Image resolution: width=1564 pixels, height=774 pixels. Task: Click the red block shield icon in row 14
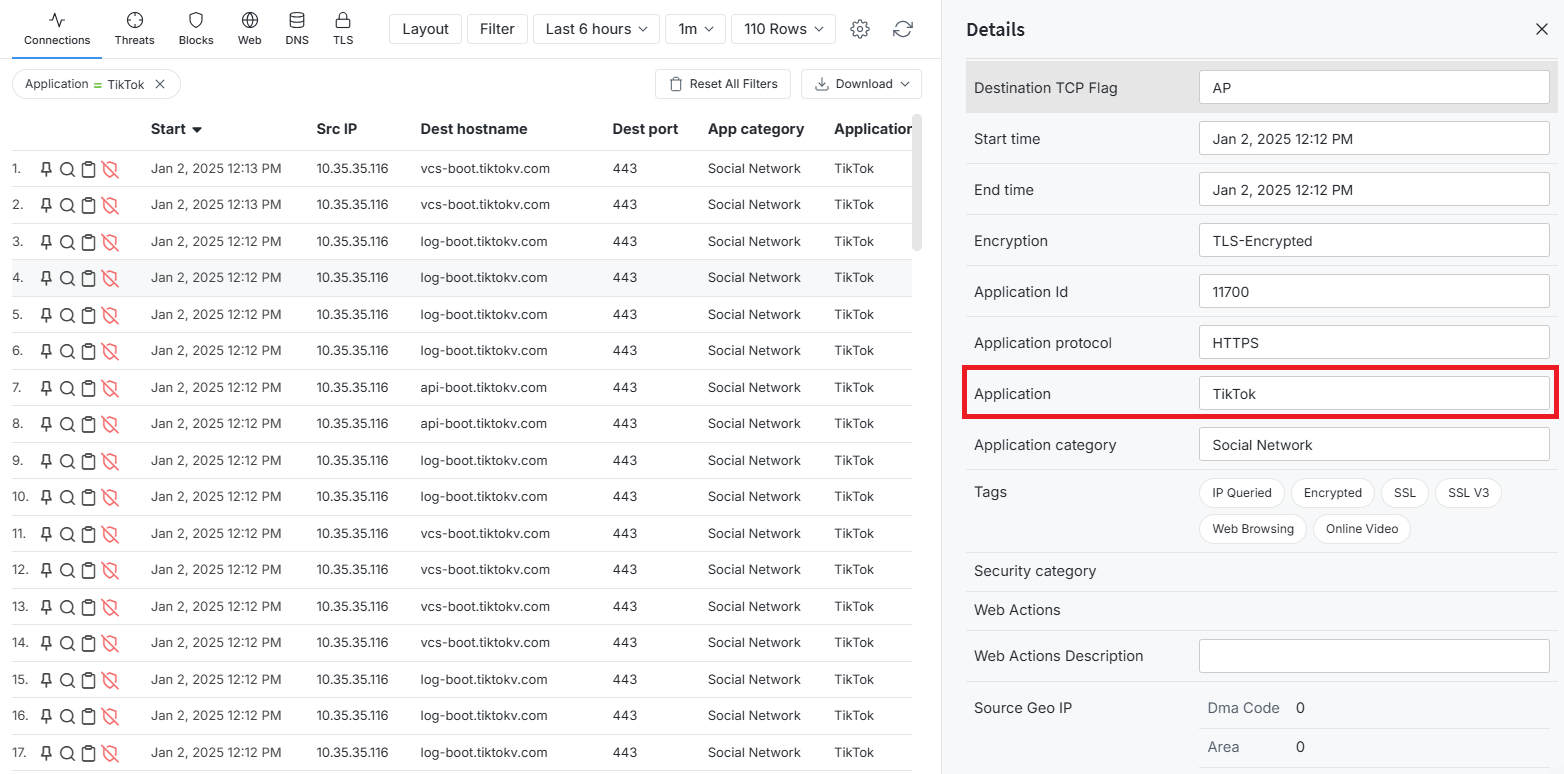click(110, 643)
